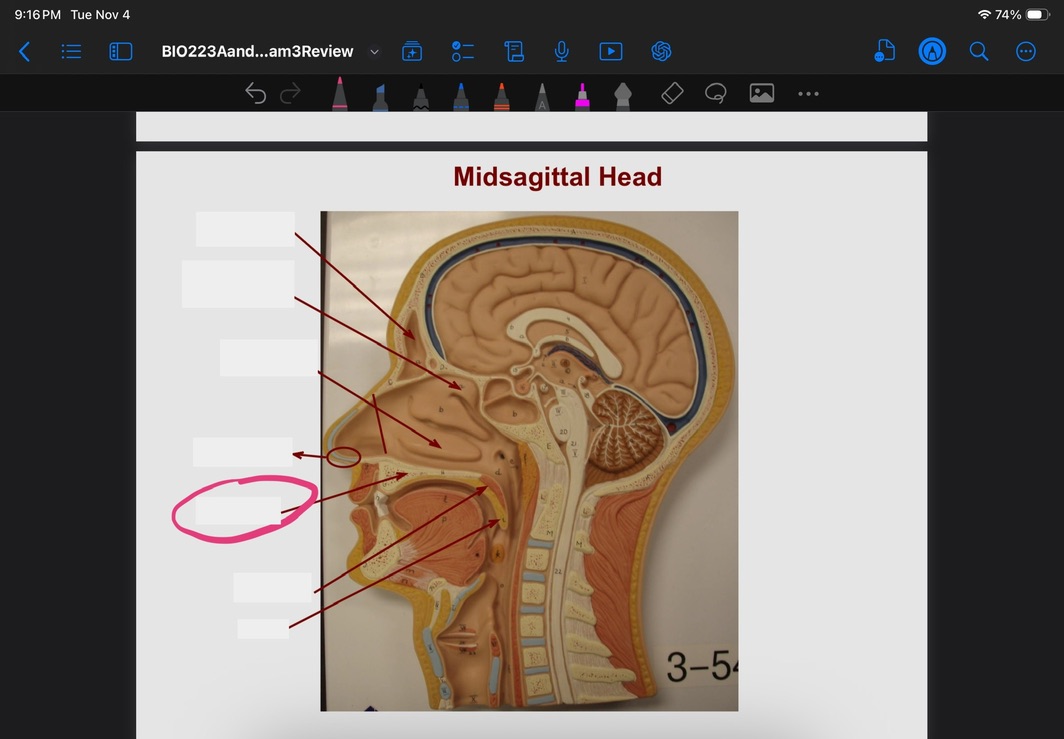
Task: Toggle the pen annotation mode
Action: pyautogui.click(x=932, y=51)
